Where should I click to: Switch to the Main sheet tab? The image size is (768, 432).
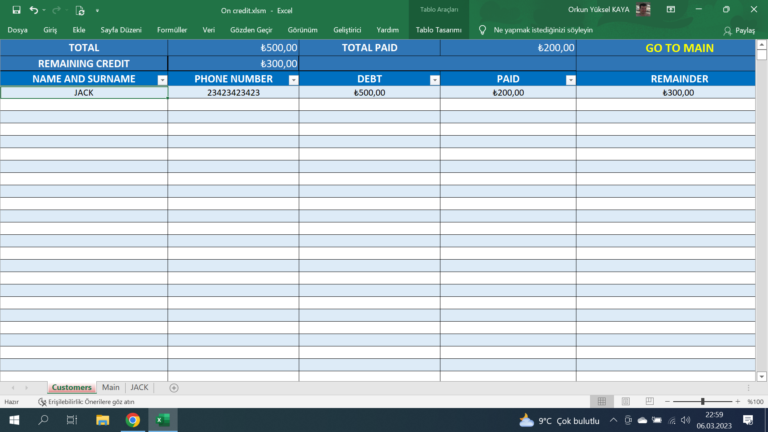coord(110,387)
